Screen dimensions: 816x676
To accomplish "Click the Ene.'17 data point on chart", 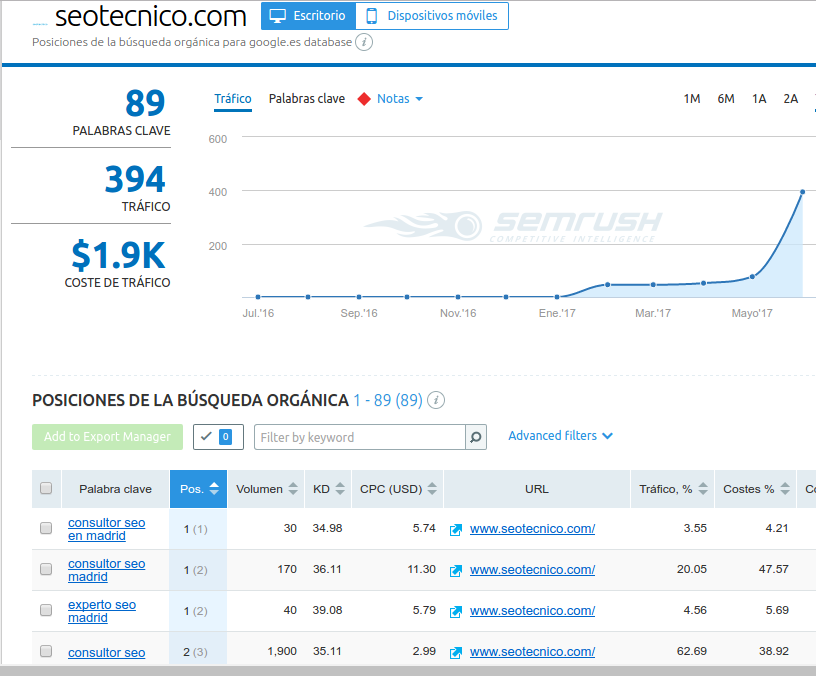I will (557, 297).
